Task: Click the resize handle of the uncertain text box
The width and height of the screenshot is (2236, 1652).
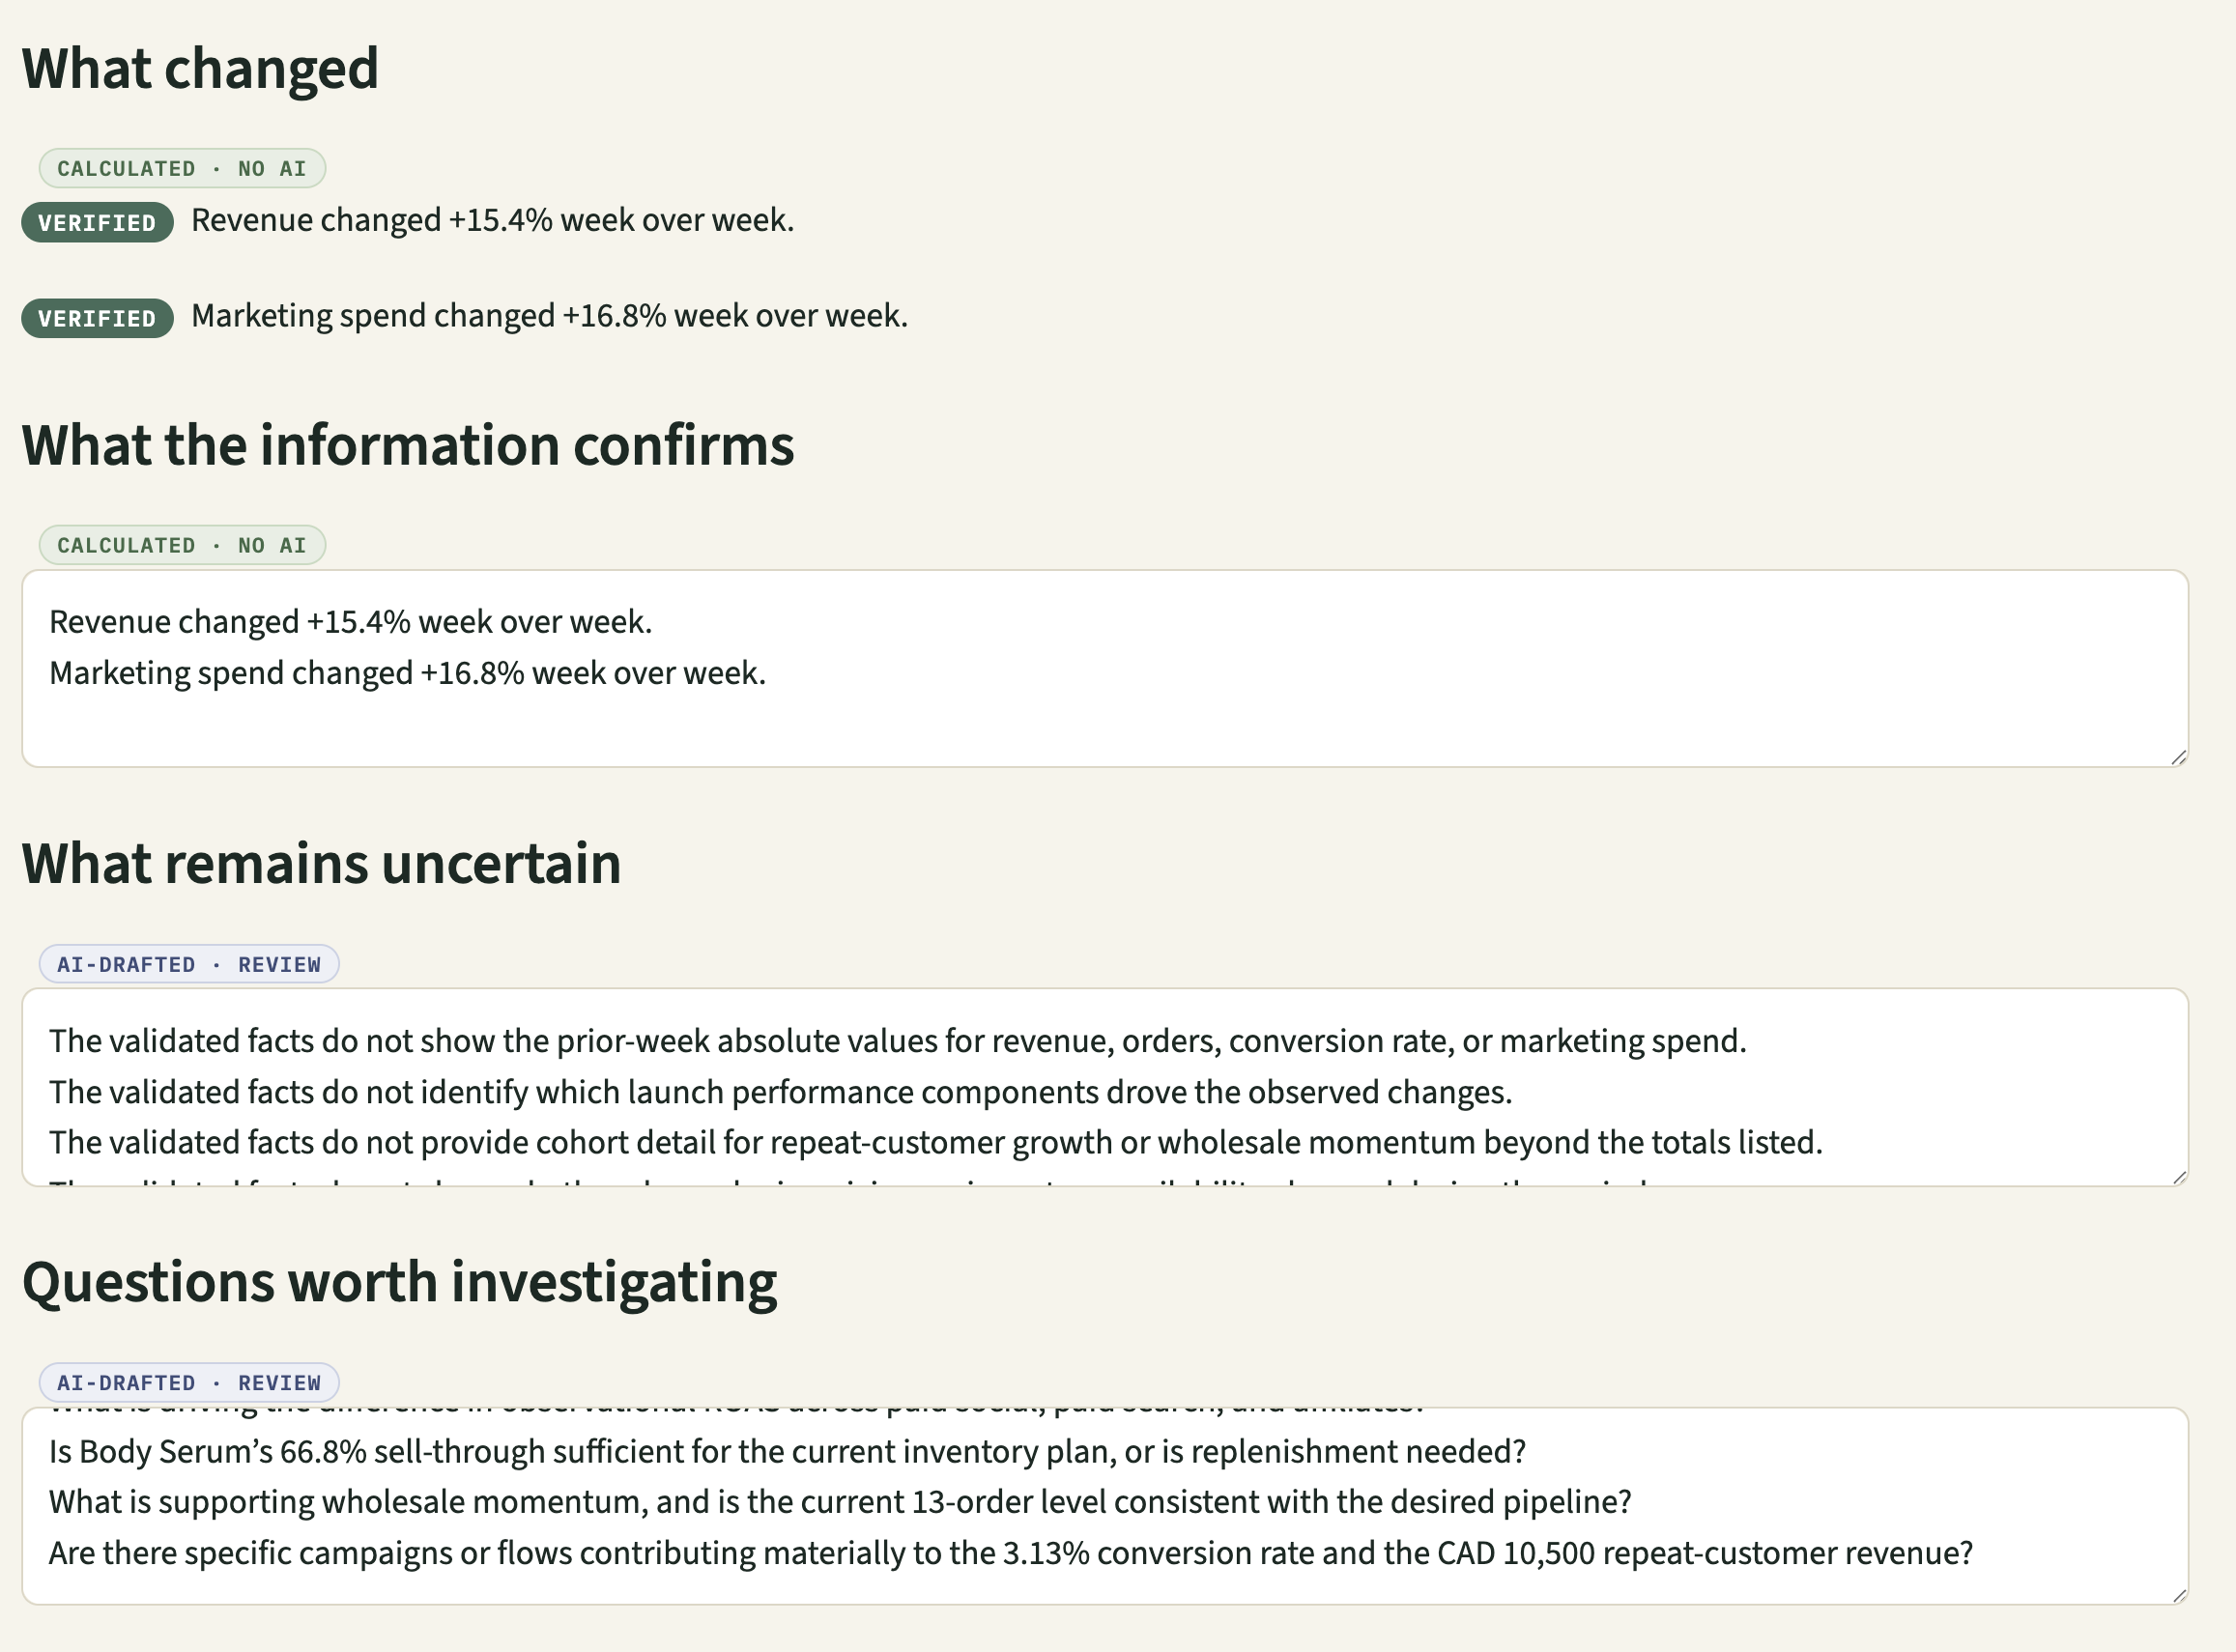Action: (x=2179, y=1176)
